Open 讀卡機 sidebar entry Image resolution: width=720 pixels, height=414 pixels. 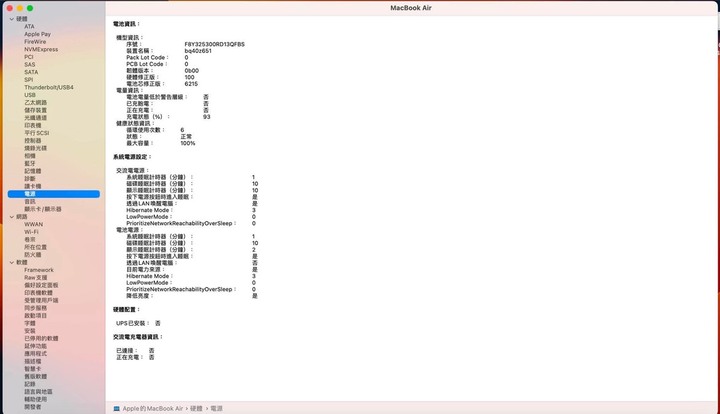pyautogui.click(x=33, y=186)
